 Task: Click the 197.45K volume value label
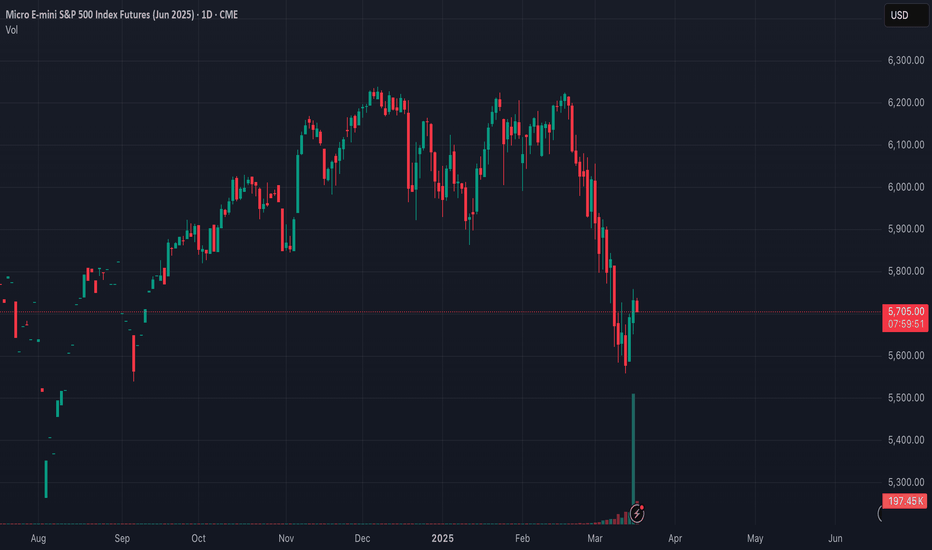pos(905,501)
